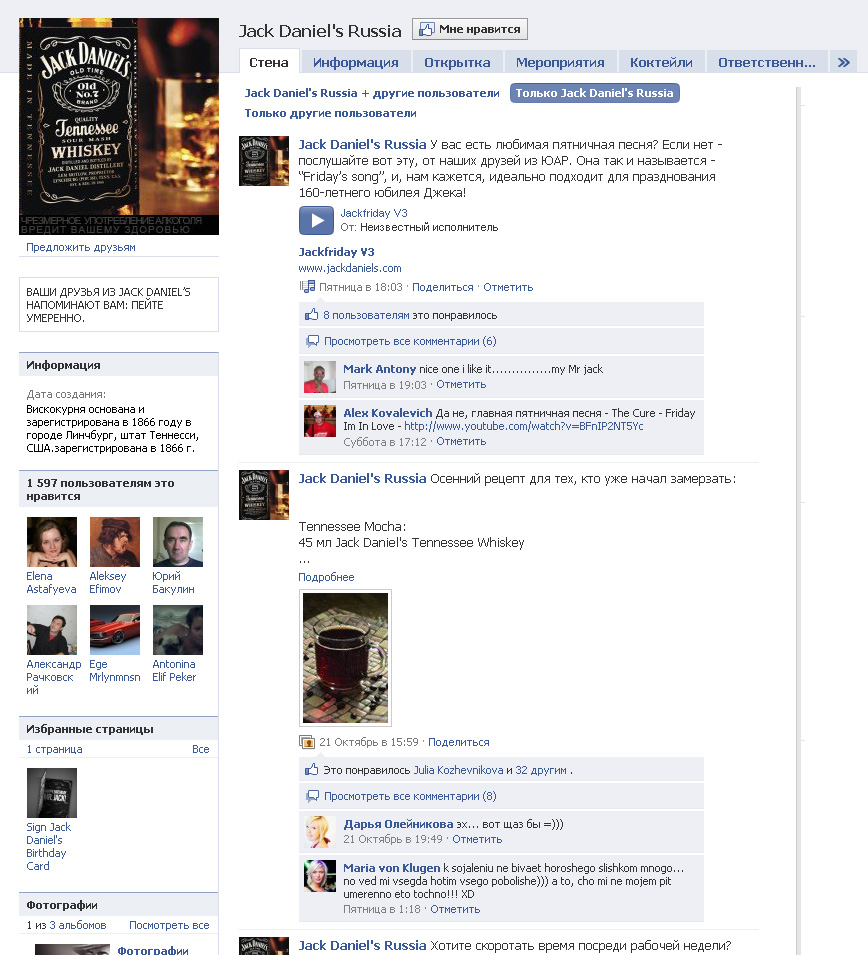
Task: Click 1 страница under Избранные страницы
Action: [54, 749]
